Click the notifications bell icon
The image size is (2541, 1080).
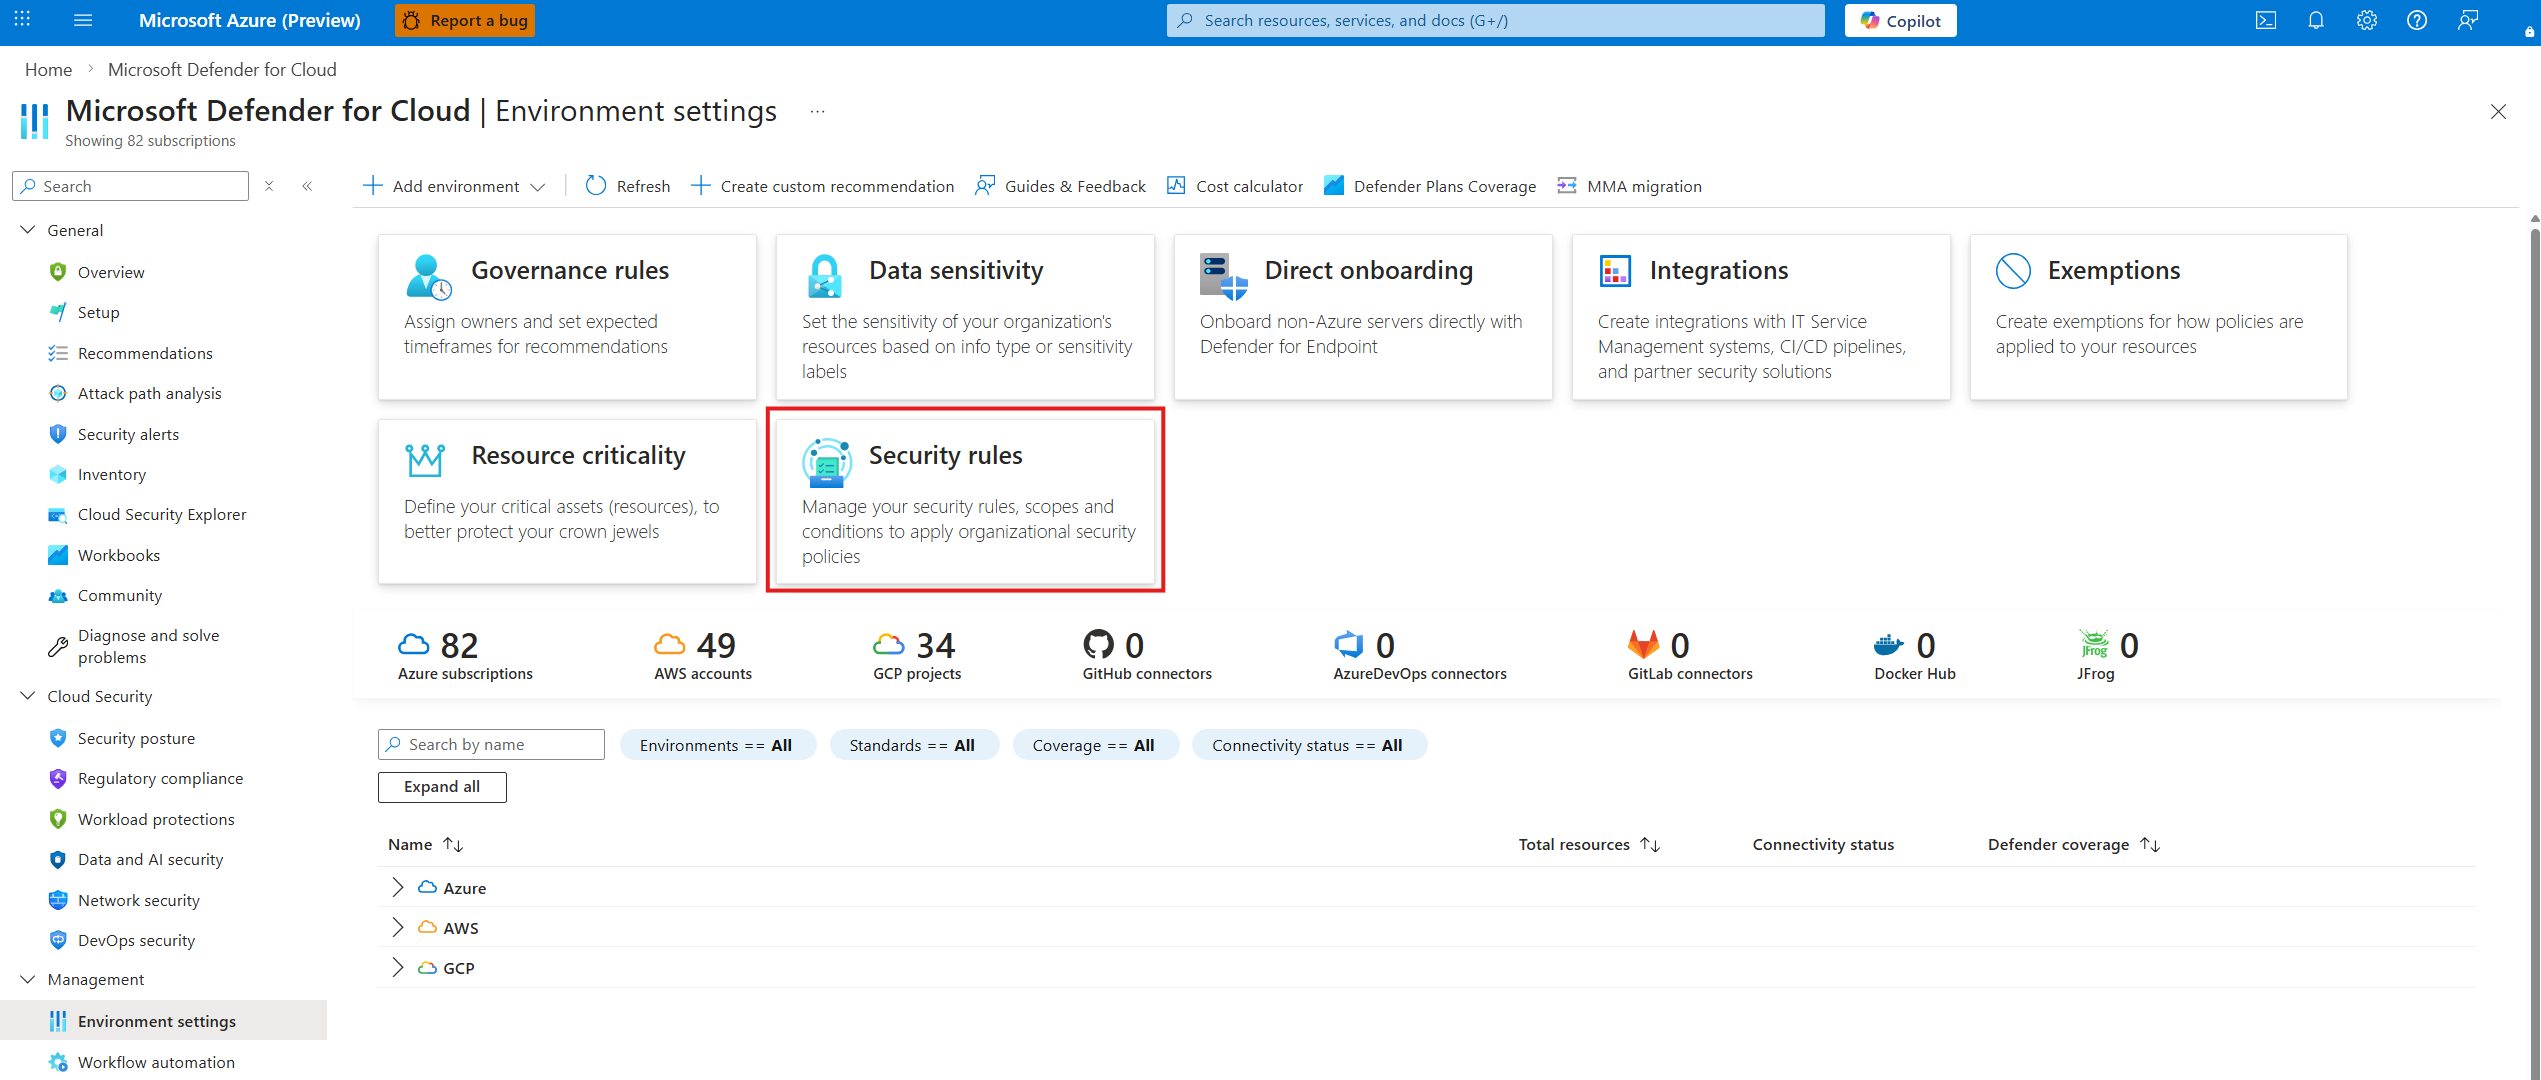pyautogui.click(x=2316, y=20)
